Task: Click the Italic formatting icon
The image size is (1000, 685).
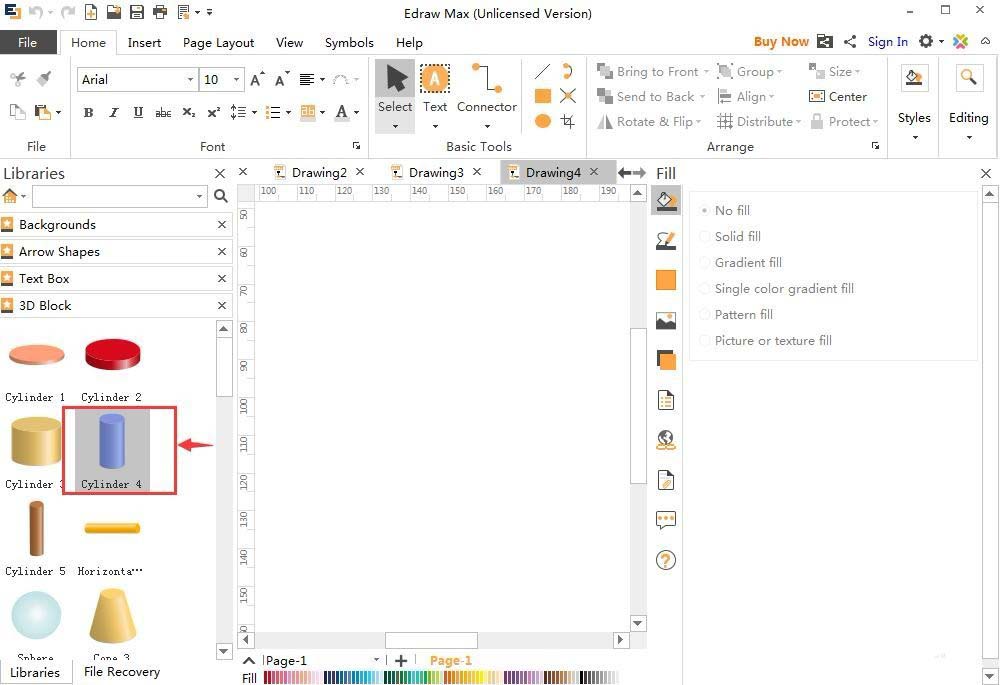Action: click(113, 113)
